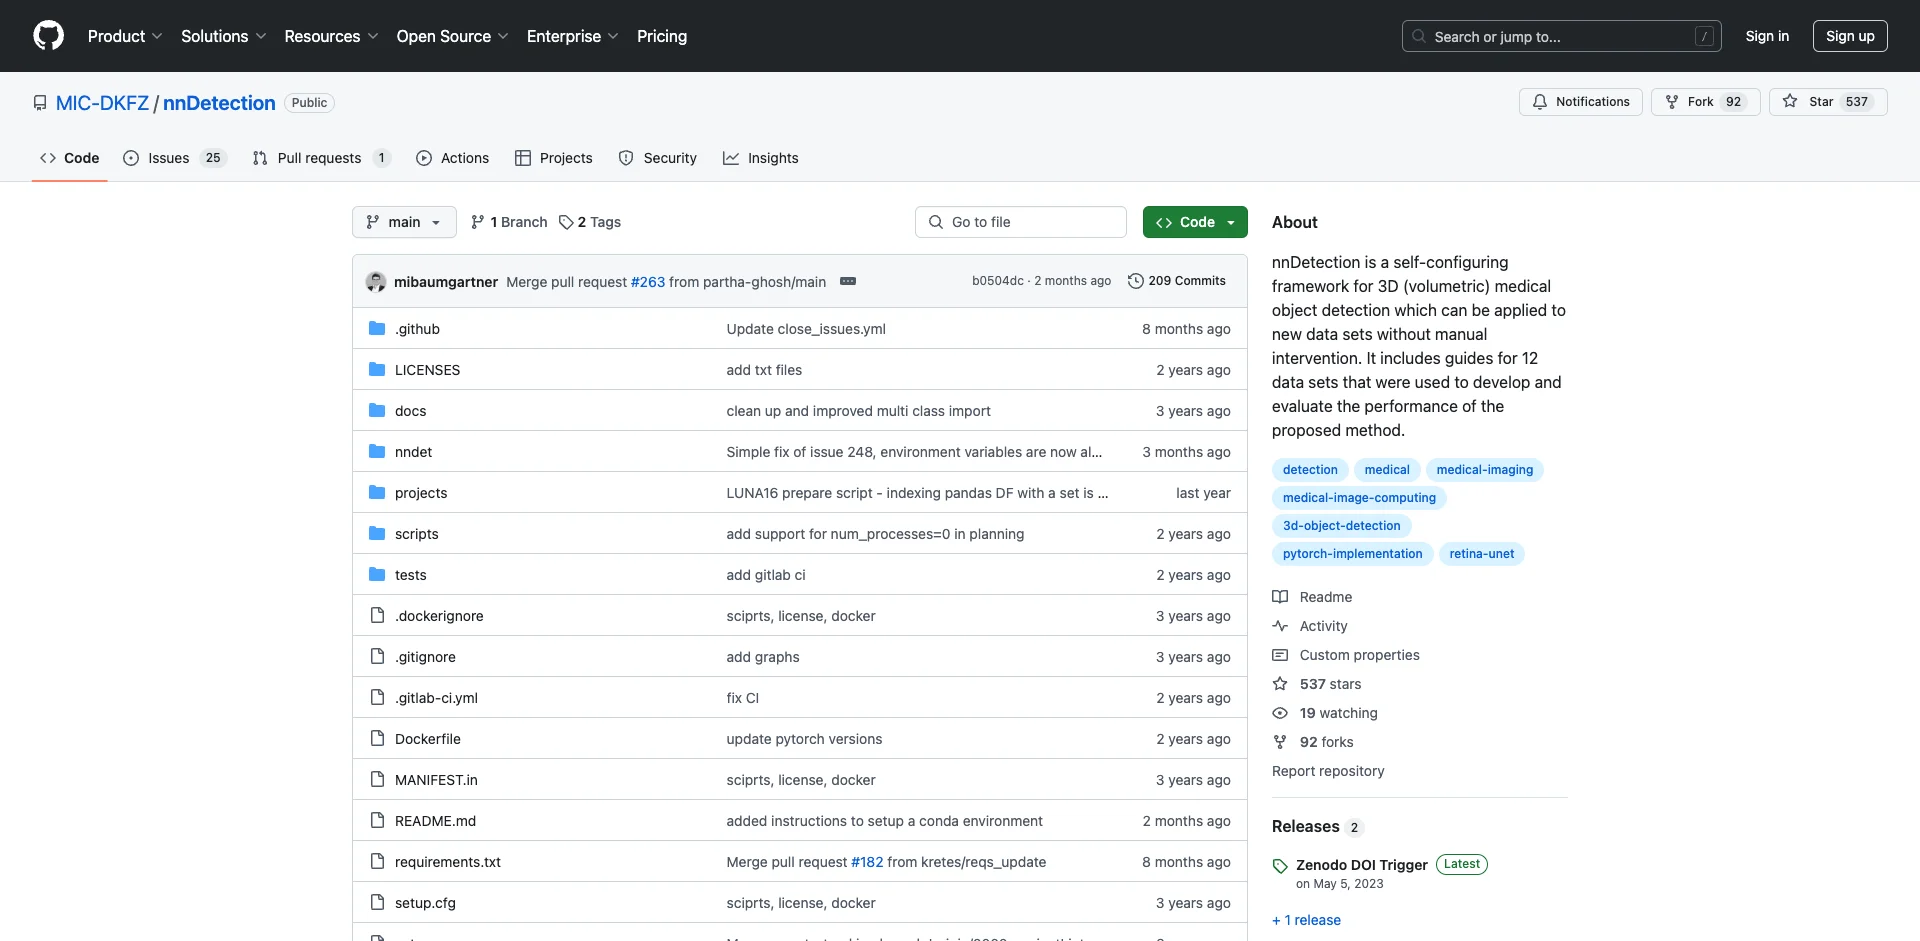
Task: Click the history clock icon near 209 Commits
Action: [1136, 281]
